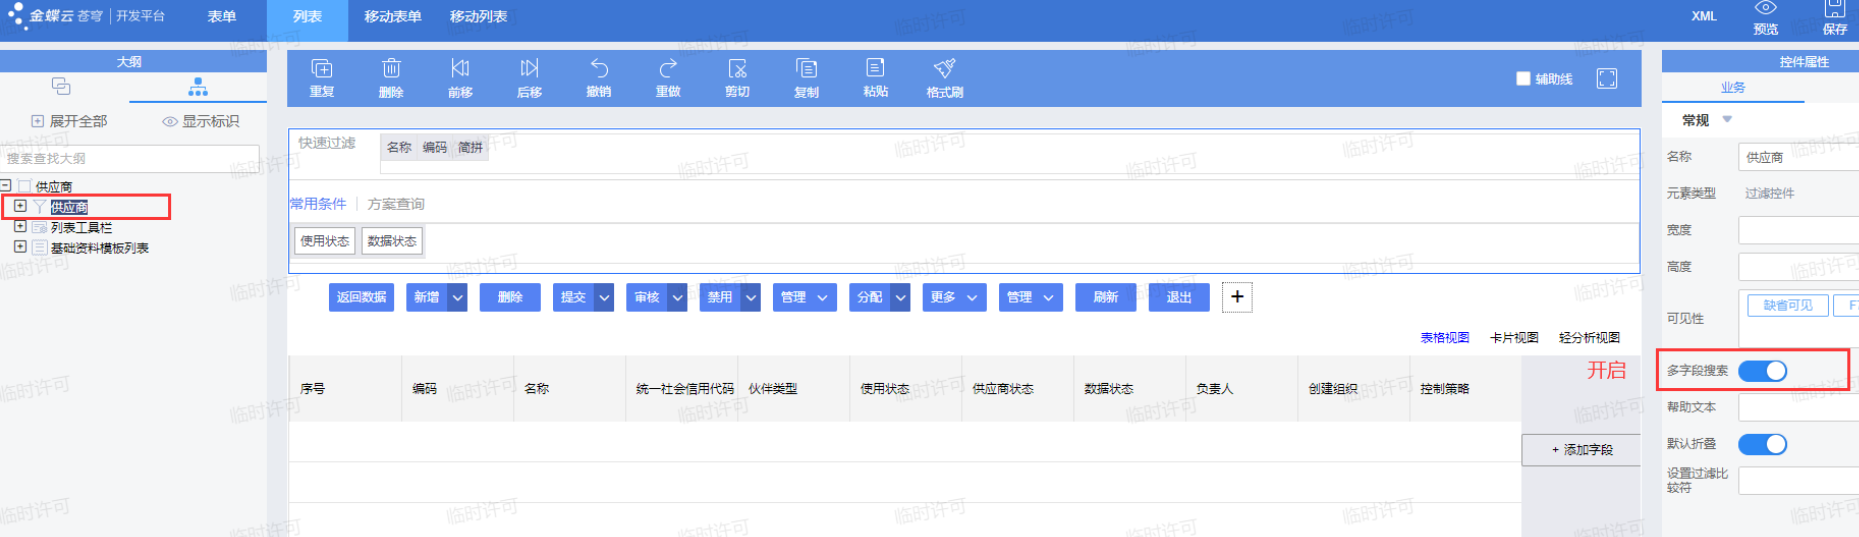Toggle the 多字段搜索 switch

click(1762, 371)
